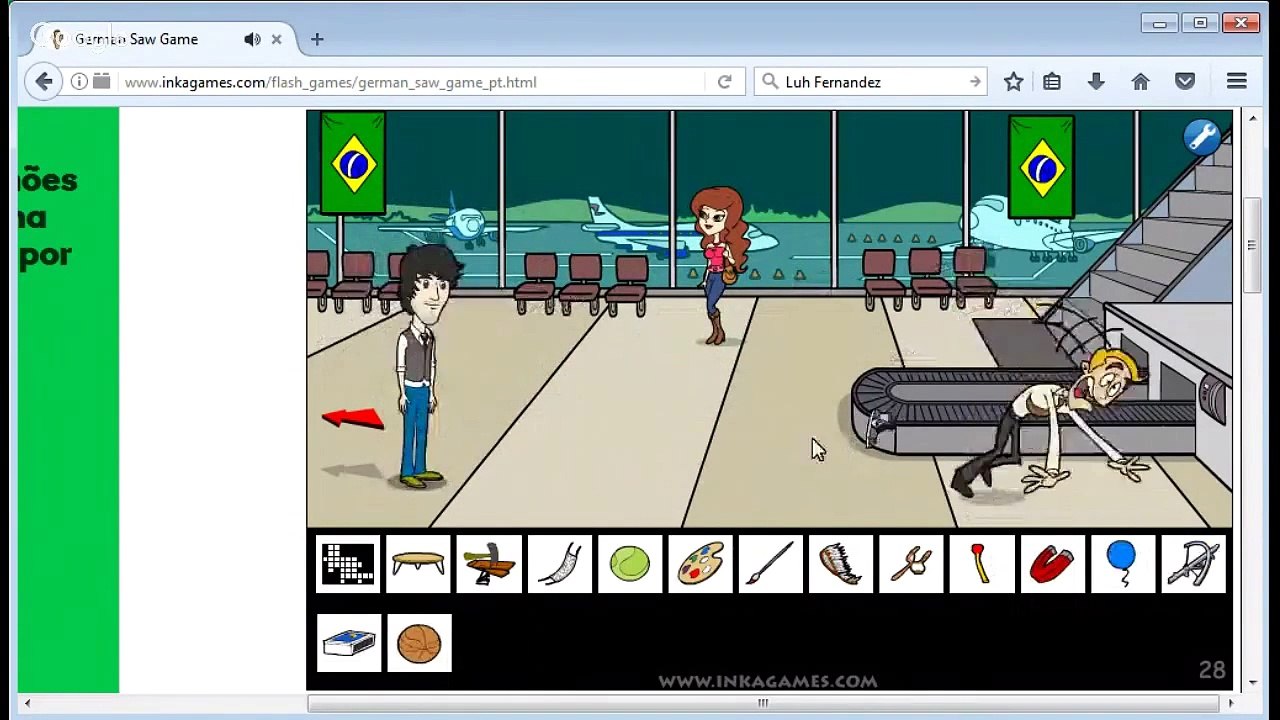
Task: Pick the bandaged curved horn item
Action: pyautogui.click(x=559, y=564)
